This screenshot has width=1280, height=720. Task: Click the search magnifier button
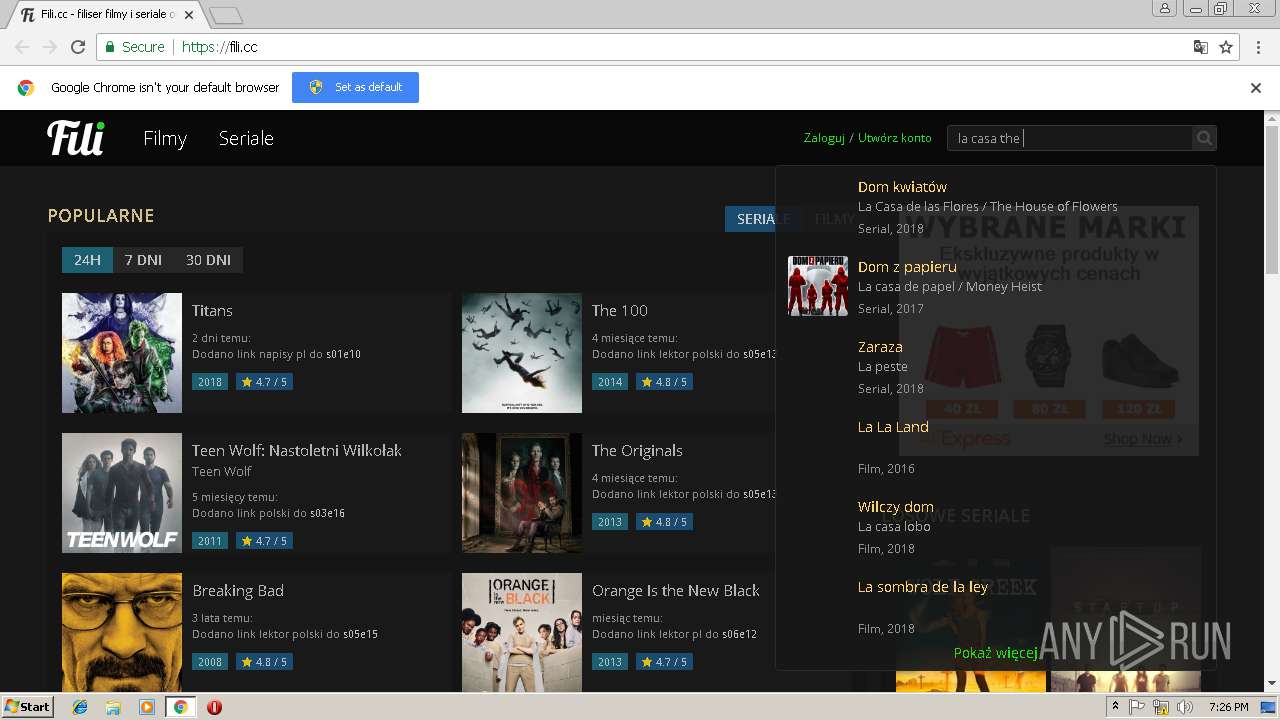click(1204, 138)
